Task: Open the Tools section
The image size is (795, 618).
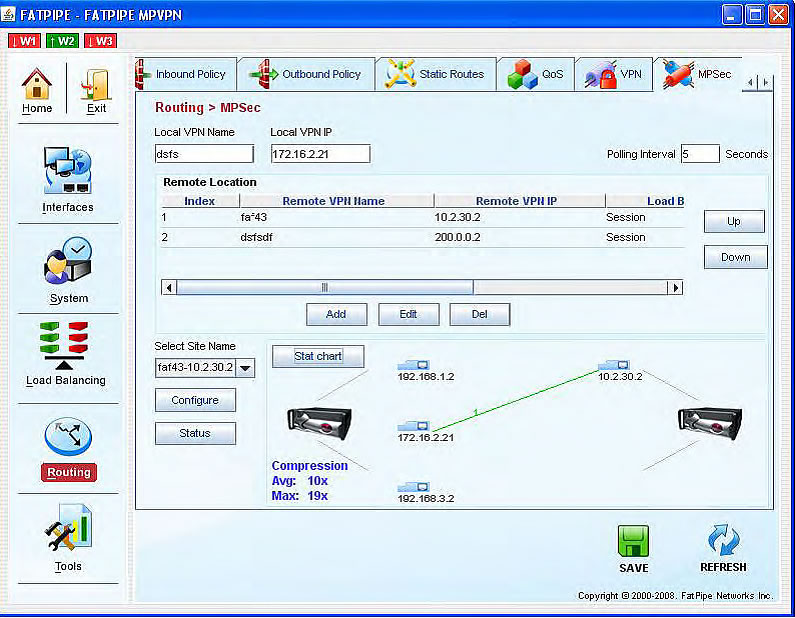Action: (68, 528)
